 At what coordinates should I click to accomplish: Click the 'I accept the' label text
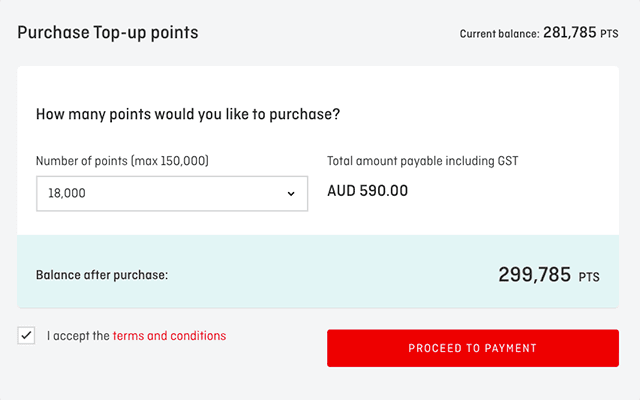click(78, 336)
